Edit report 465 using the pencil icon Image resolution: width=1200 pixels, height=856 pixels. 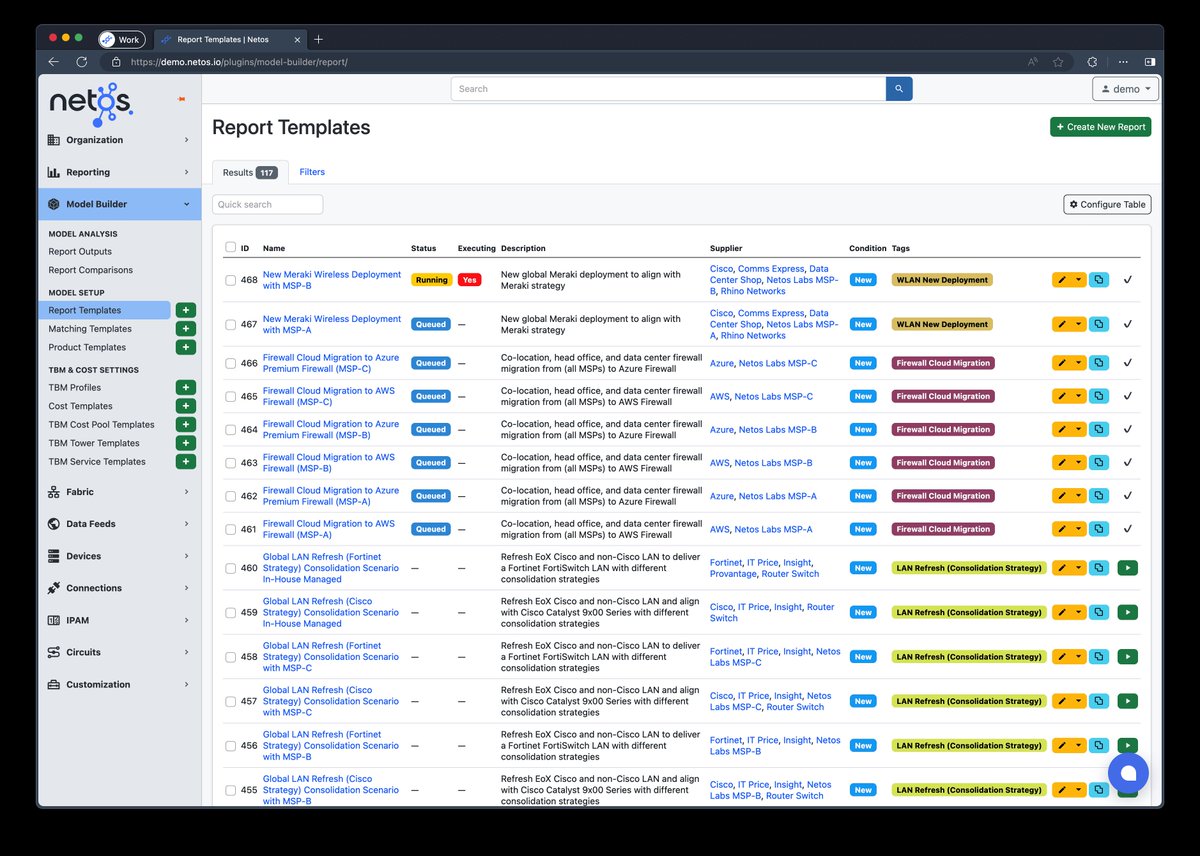(1062, 396)
